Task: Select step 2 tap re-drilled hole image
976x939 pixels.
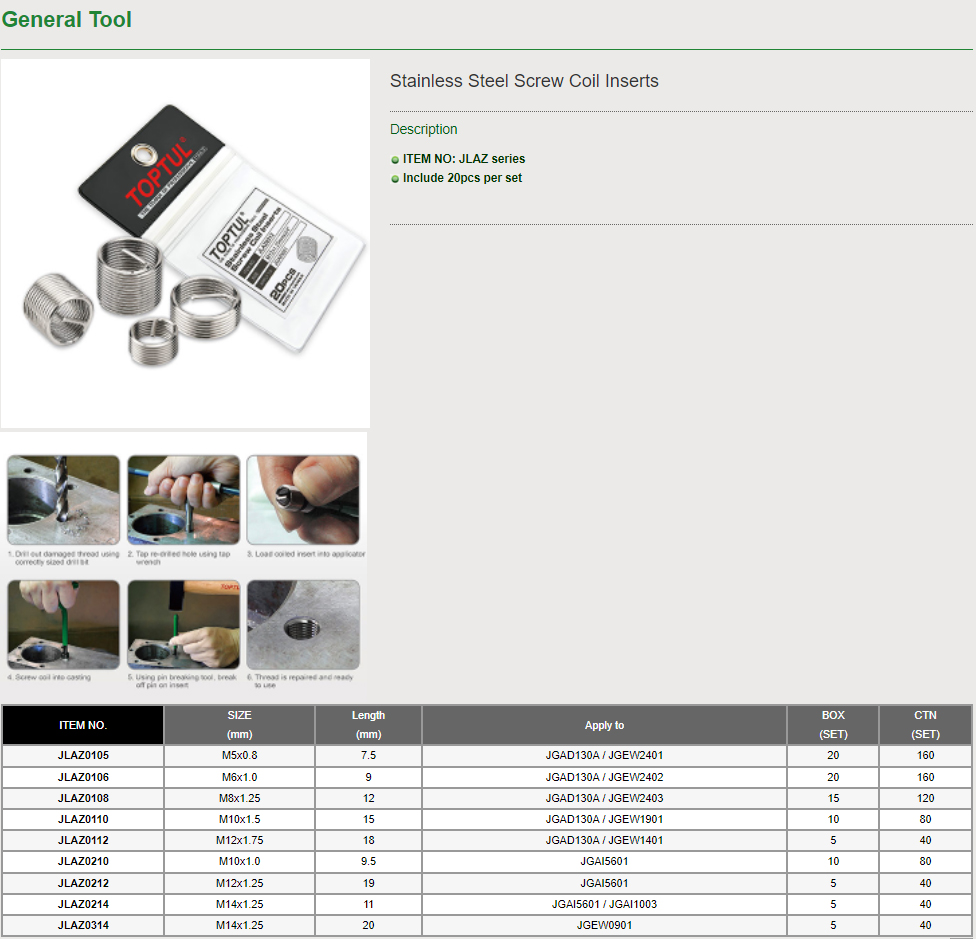Action: click(184, 500)
